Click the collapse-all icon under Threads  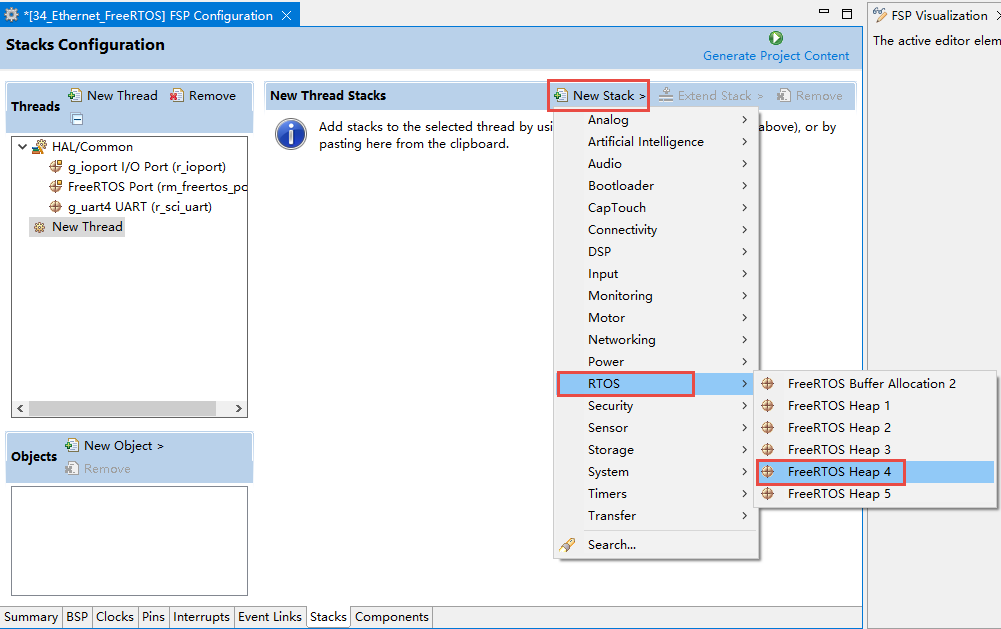[x=77, y=119]
